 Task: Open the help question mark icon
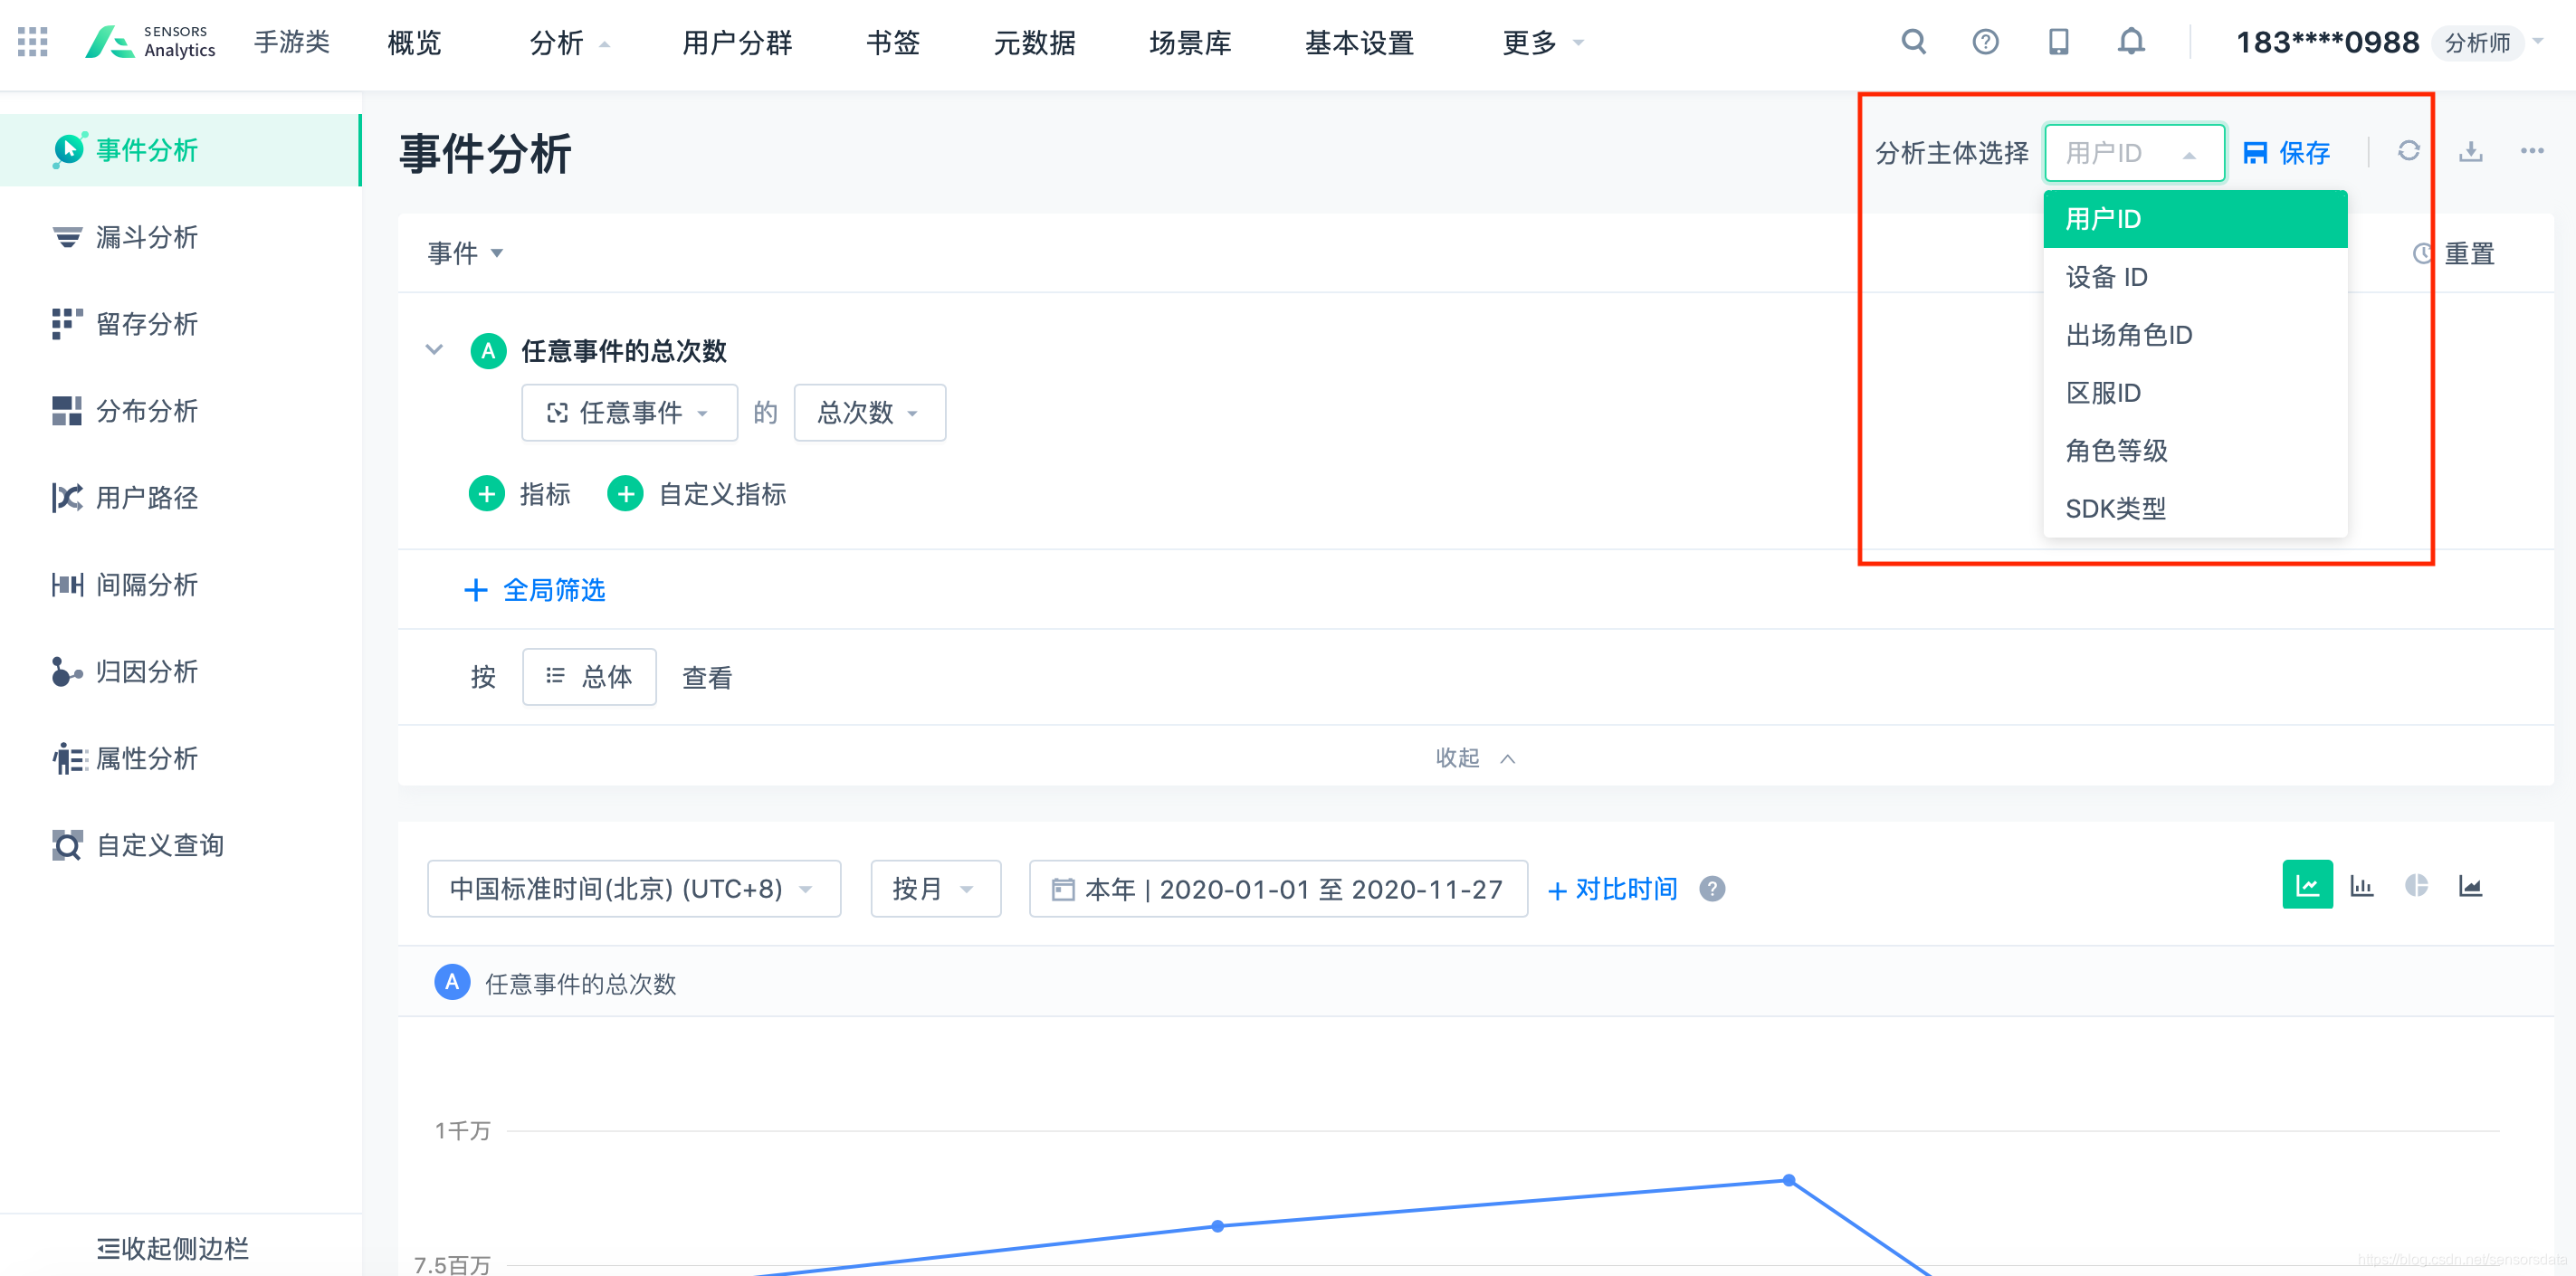tap(1985, 41)
